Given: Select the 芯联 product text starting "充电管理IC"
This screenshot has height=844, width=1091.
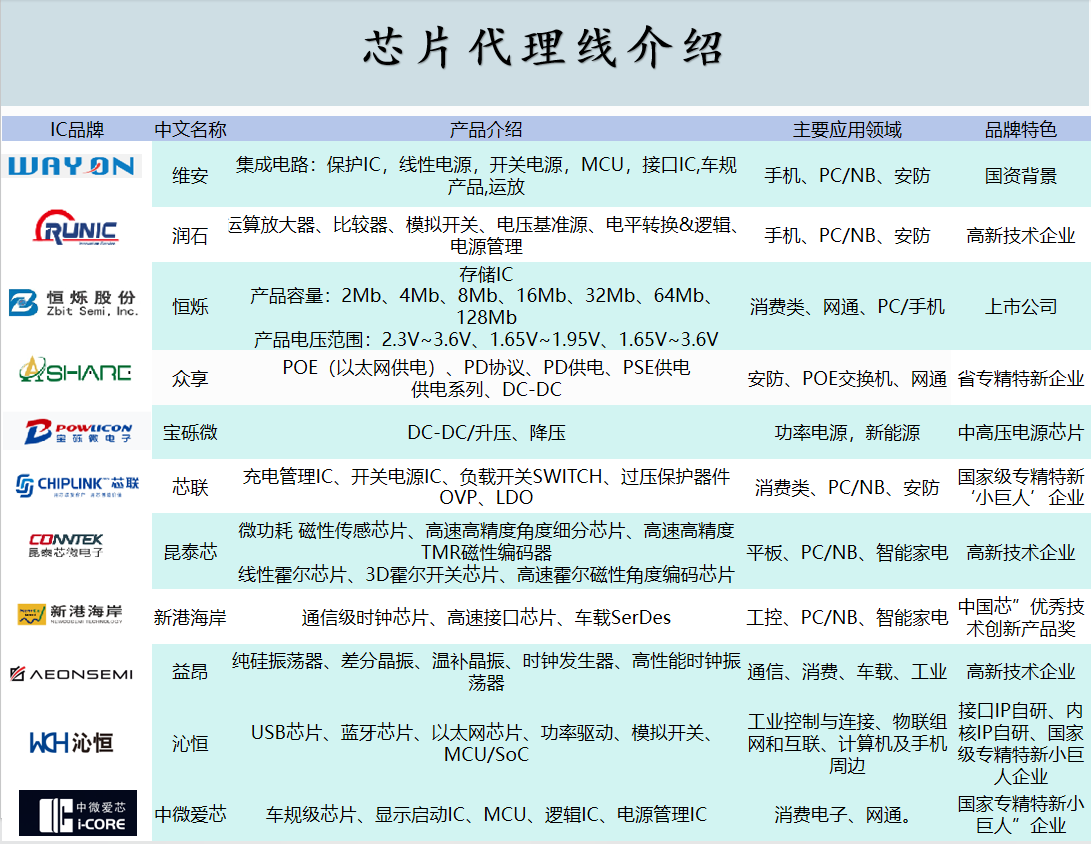Looking at the screenshot, I should click(x=486, y=487).
